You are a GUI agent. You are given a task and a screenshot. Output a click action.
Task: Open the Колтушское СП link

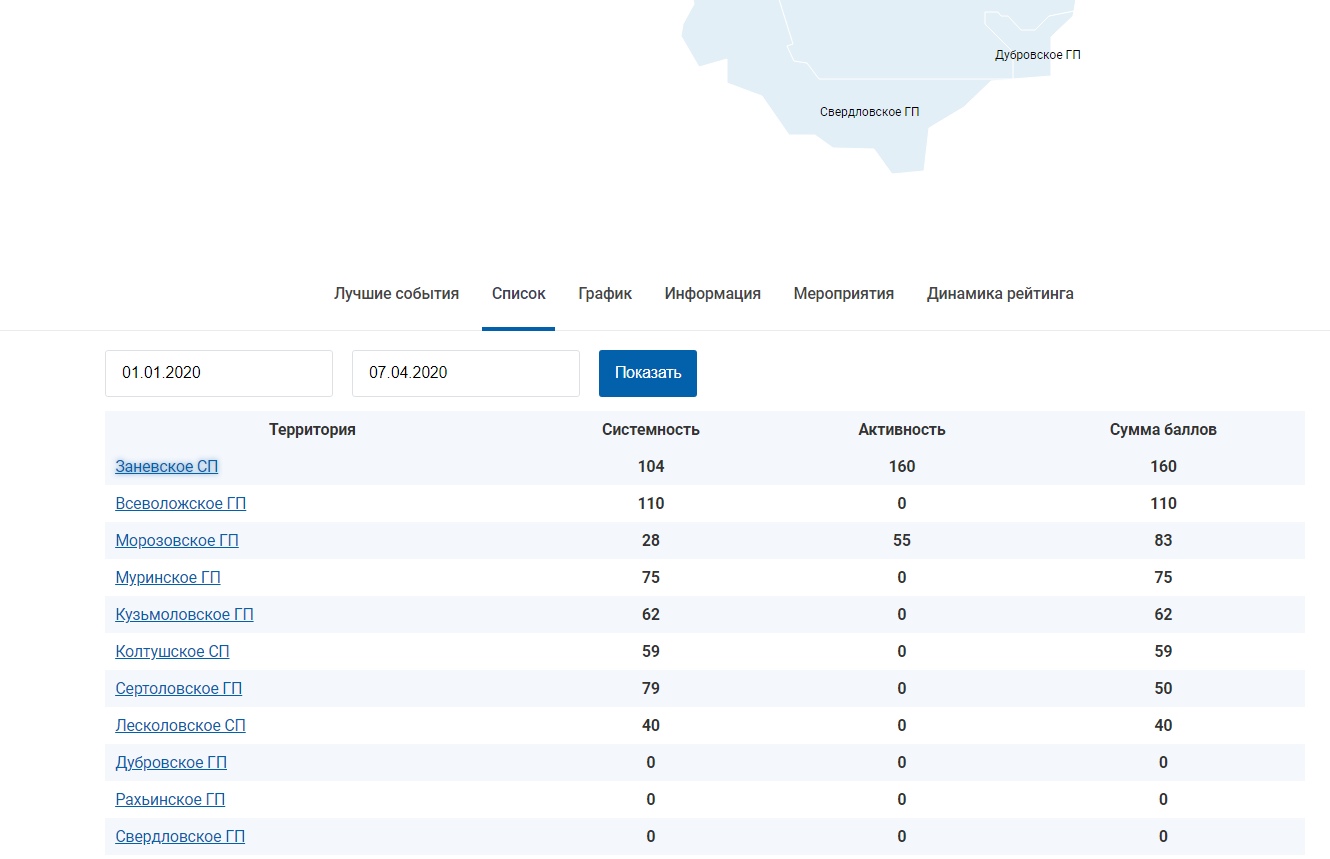[x=173, y=651]
